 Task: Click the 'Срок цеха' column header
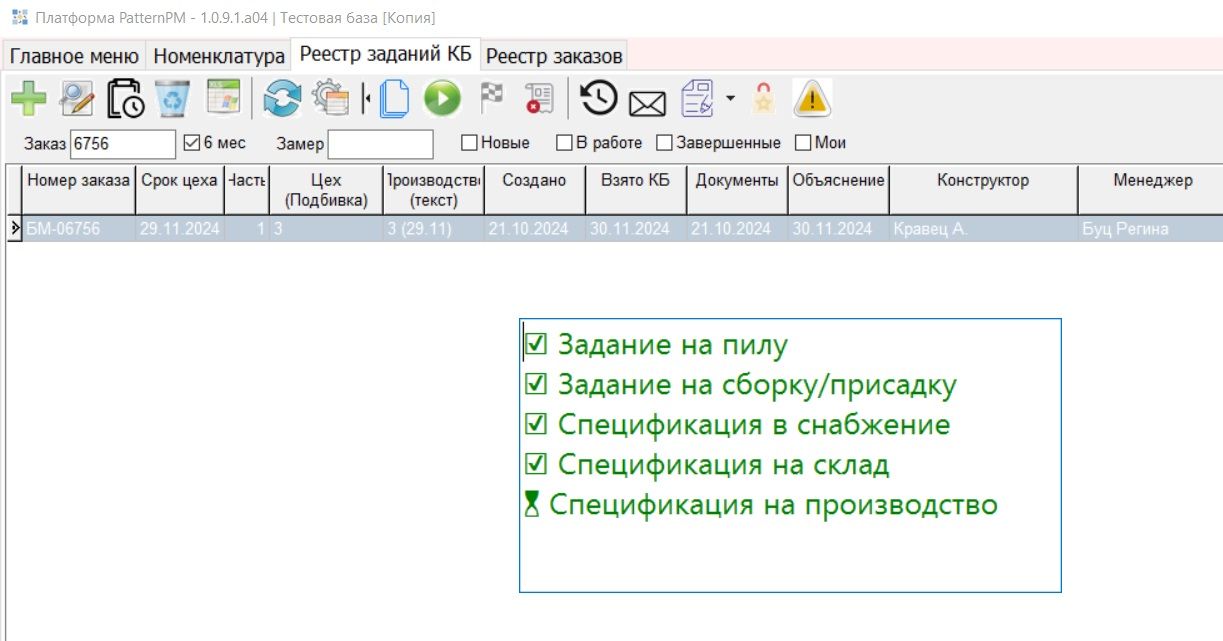coord(179,181)
